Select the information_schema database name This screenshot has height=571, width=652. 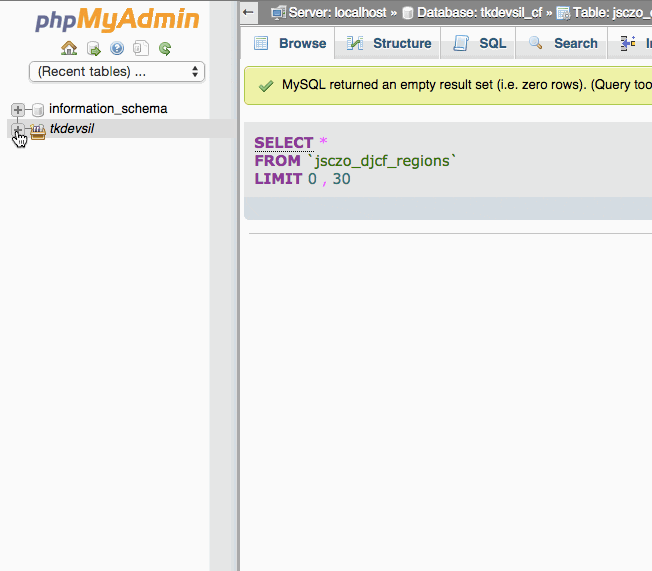pyautogui.click(x=108, y=109)
